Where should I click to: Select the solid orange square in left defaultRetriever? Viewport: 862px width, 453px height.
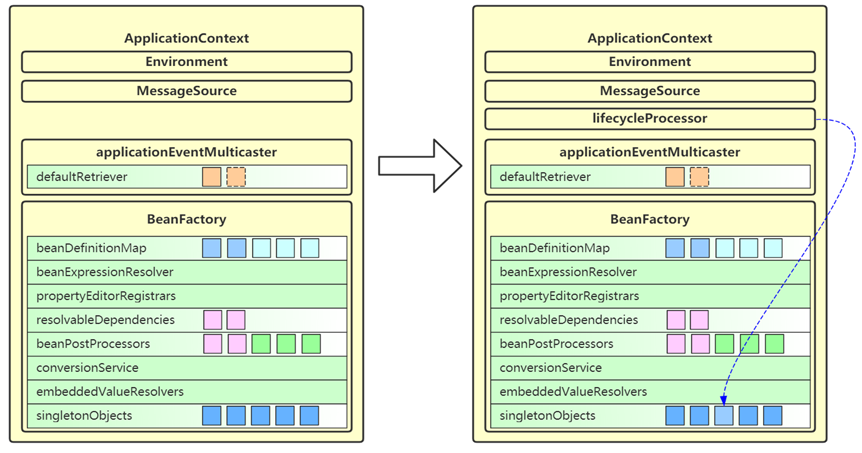coord(211,177)
